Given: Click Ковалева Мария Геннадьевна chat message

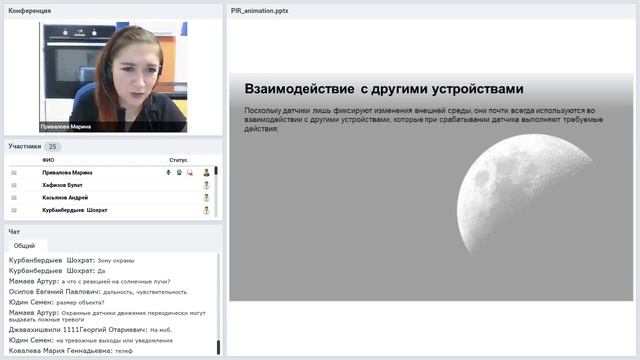Looking at the screenshot, I should [x=71, y=351].
